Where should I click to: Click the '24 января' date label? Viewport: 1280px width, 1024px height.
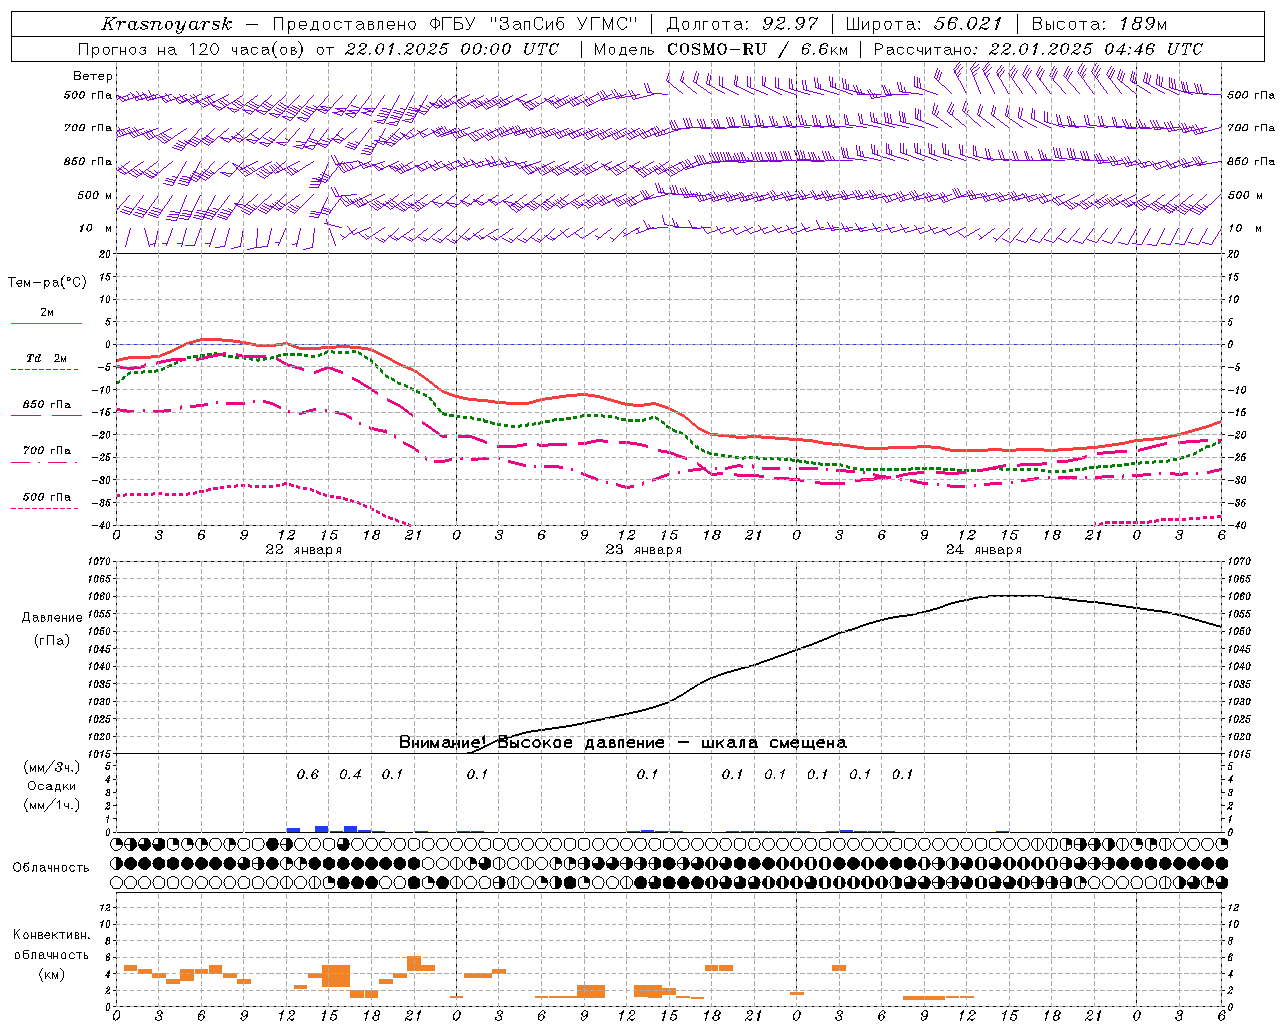(983, 550)
